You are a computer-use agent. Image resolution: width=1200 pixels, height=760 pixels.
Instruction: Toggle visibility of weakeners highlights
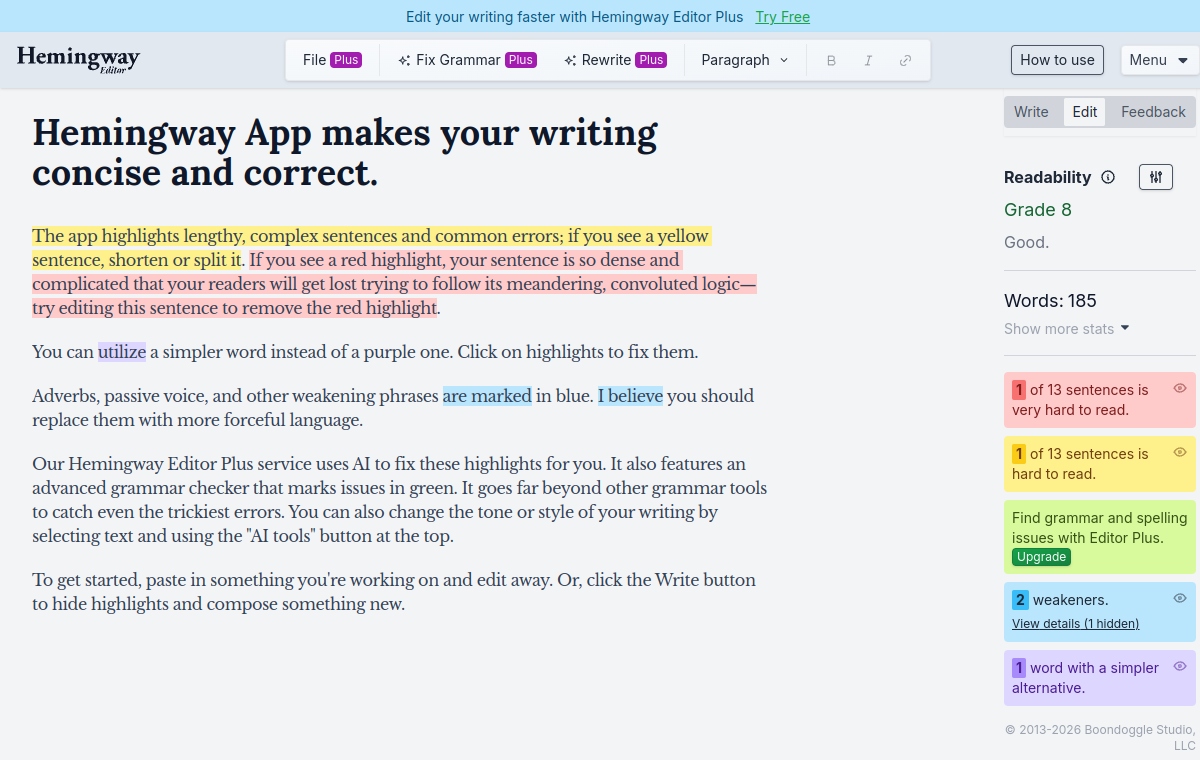(x=1180, y=598)
